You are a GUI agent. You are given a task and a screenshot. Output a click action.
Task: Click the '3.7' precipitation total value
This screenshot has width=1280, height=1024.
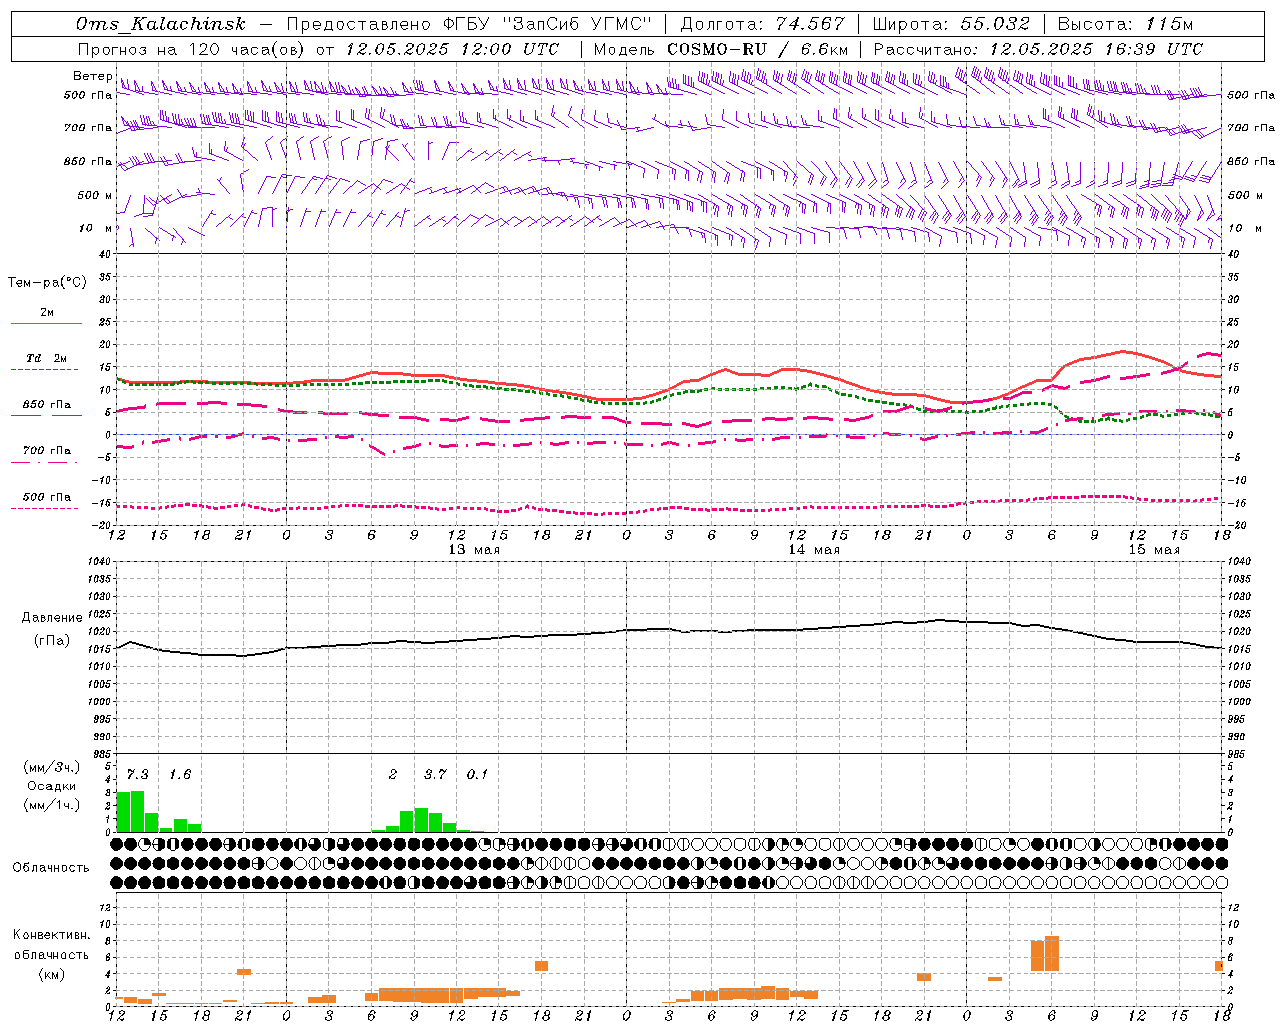click(x=435, y=775)
